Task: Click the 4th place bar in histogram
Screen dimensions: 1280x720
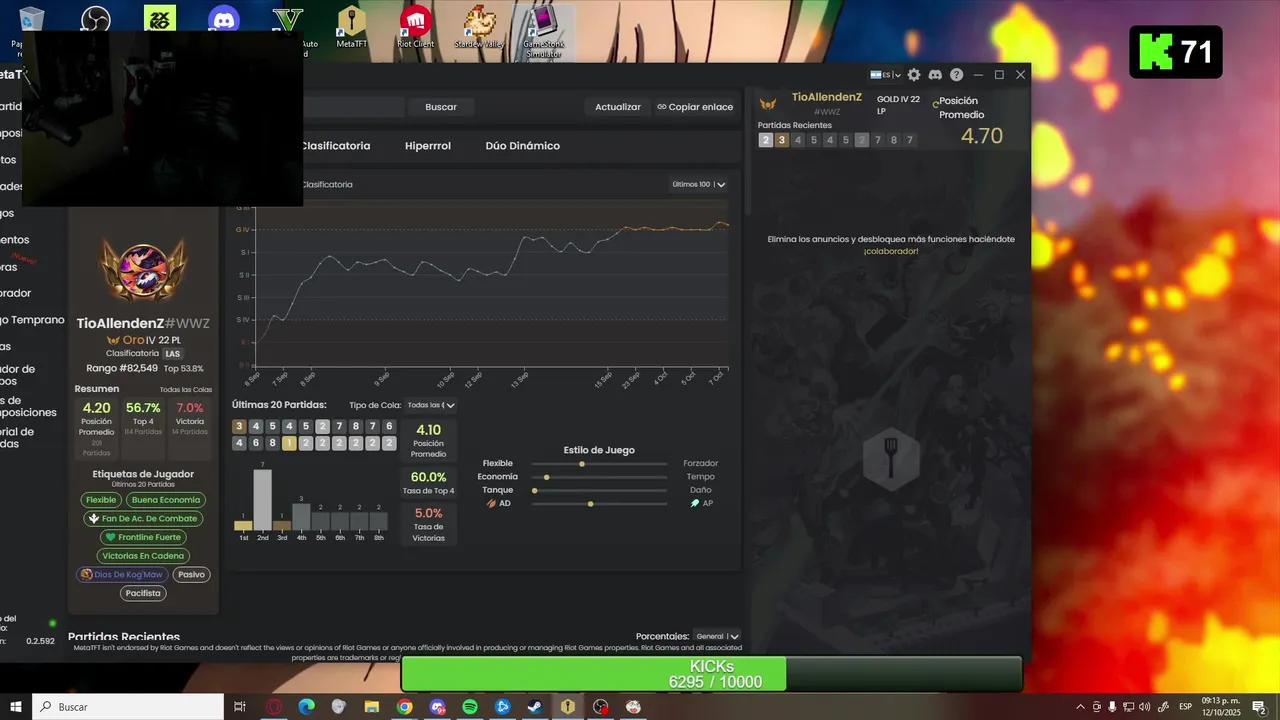Action: 301,516
